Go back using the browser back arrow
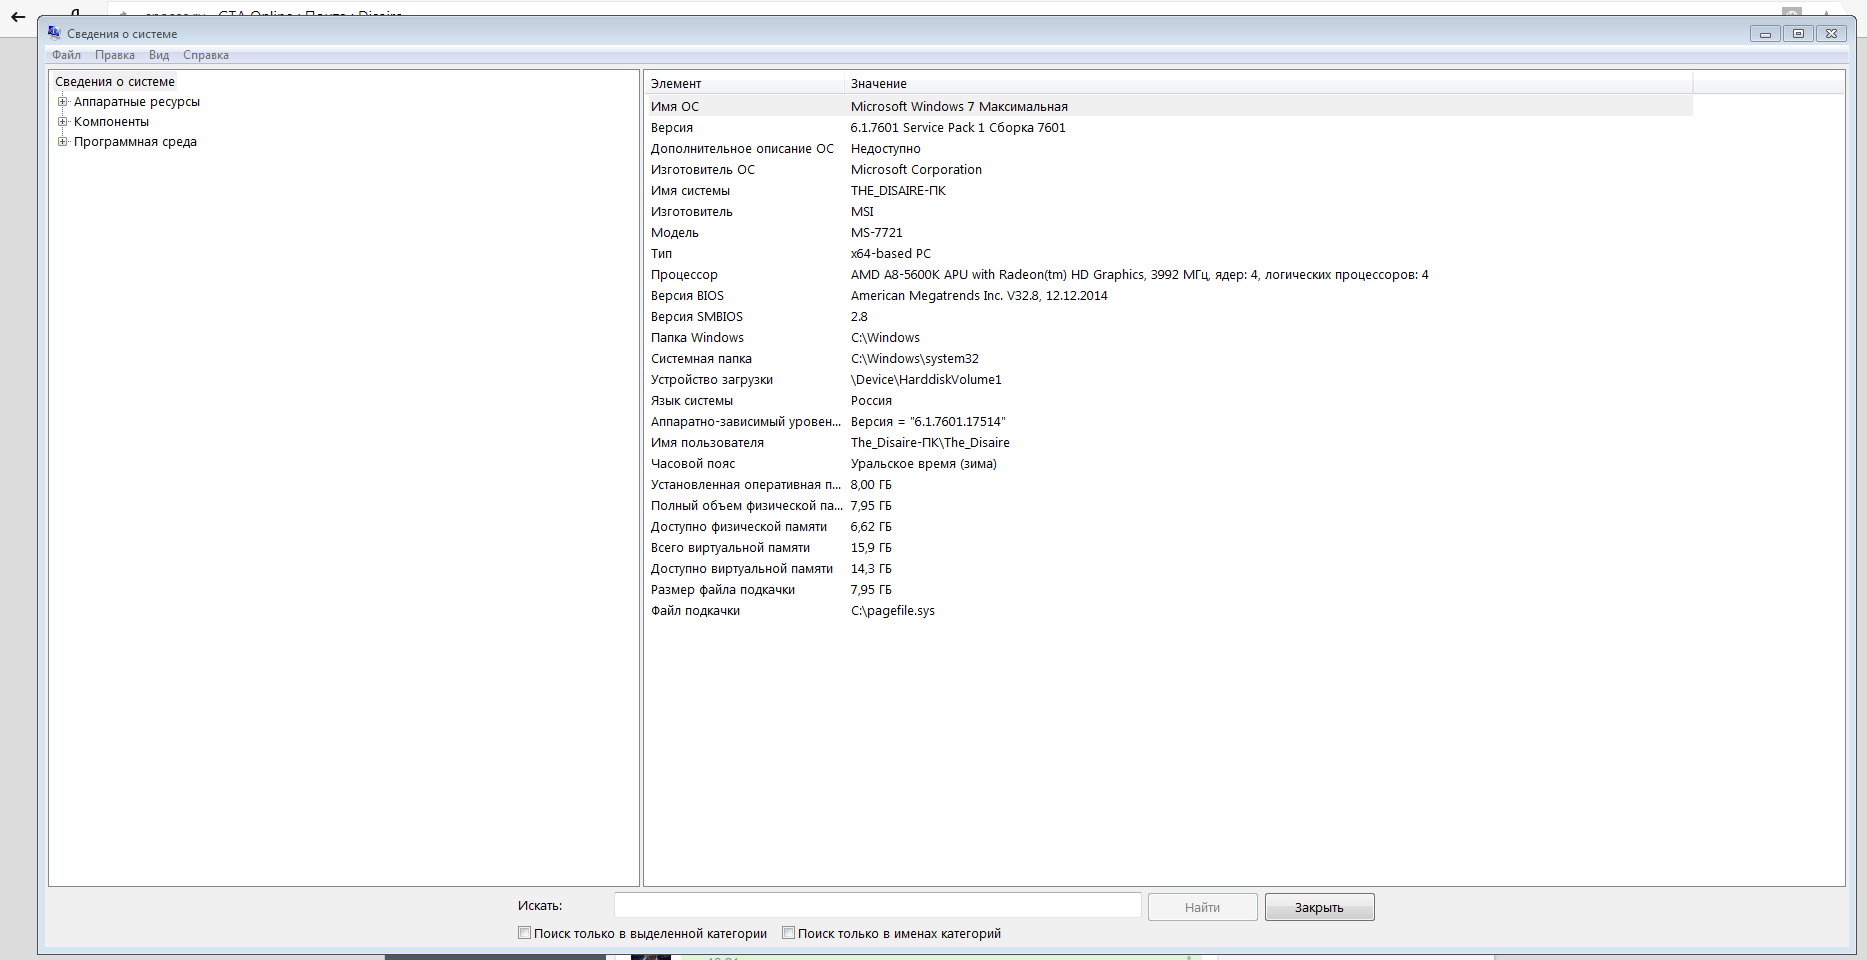 point(18,16)
